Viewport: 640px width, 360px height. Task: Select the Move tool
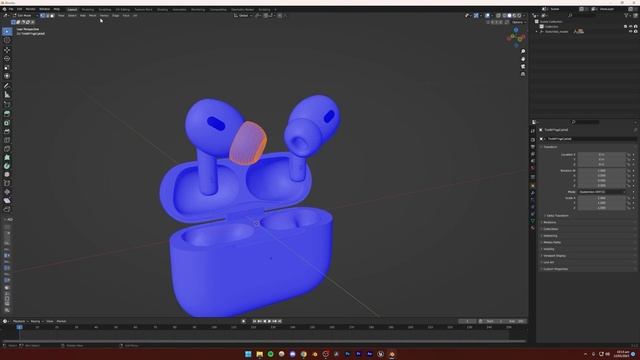point(7,50)
